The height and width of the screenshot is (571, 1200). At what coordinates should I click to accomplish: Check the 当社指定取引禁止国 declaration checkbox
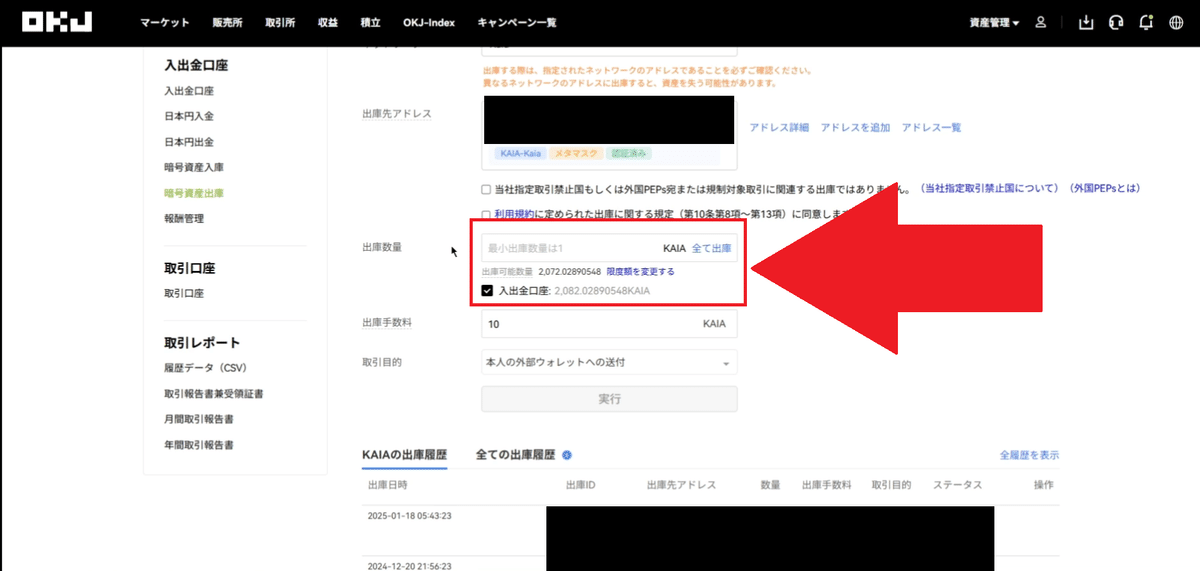pos(486,188)
